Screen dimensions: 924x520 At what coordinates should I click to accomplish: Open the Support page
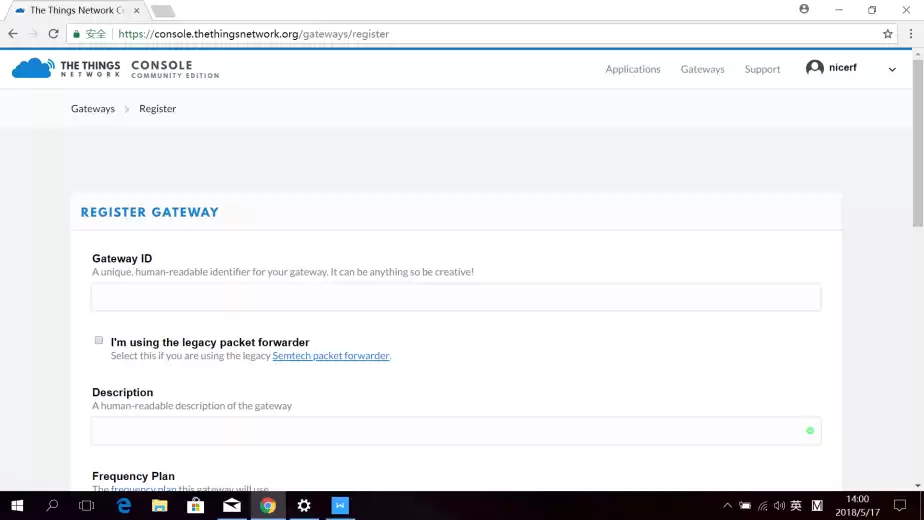[x=762, y=69]
